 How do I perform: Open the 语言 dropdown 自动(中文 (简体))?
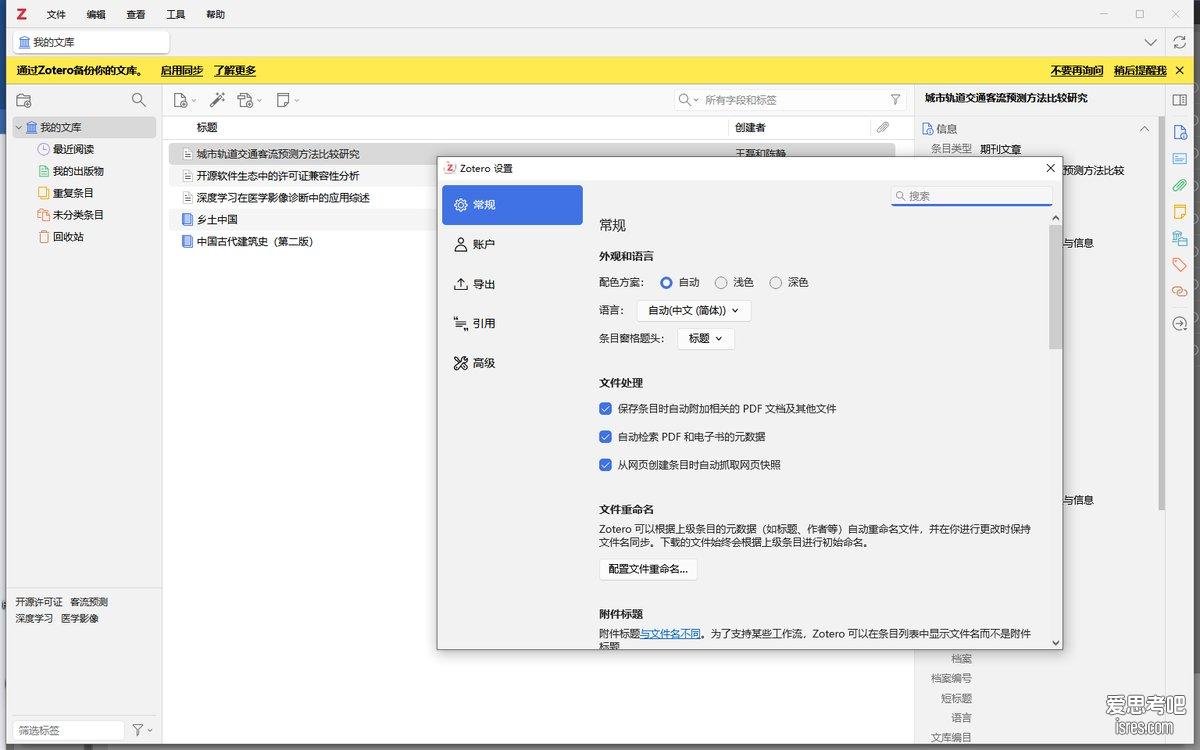(694, 311)
